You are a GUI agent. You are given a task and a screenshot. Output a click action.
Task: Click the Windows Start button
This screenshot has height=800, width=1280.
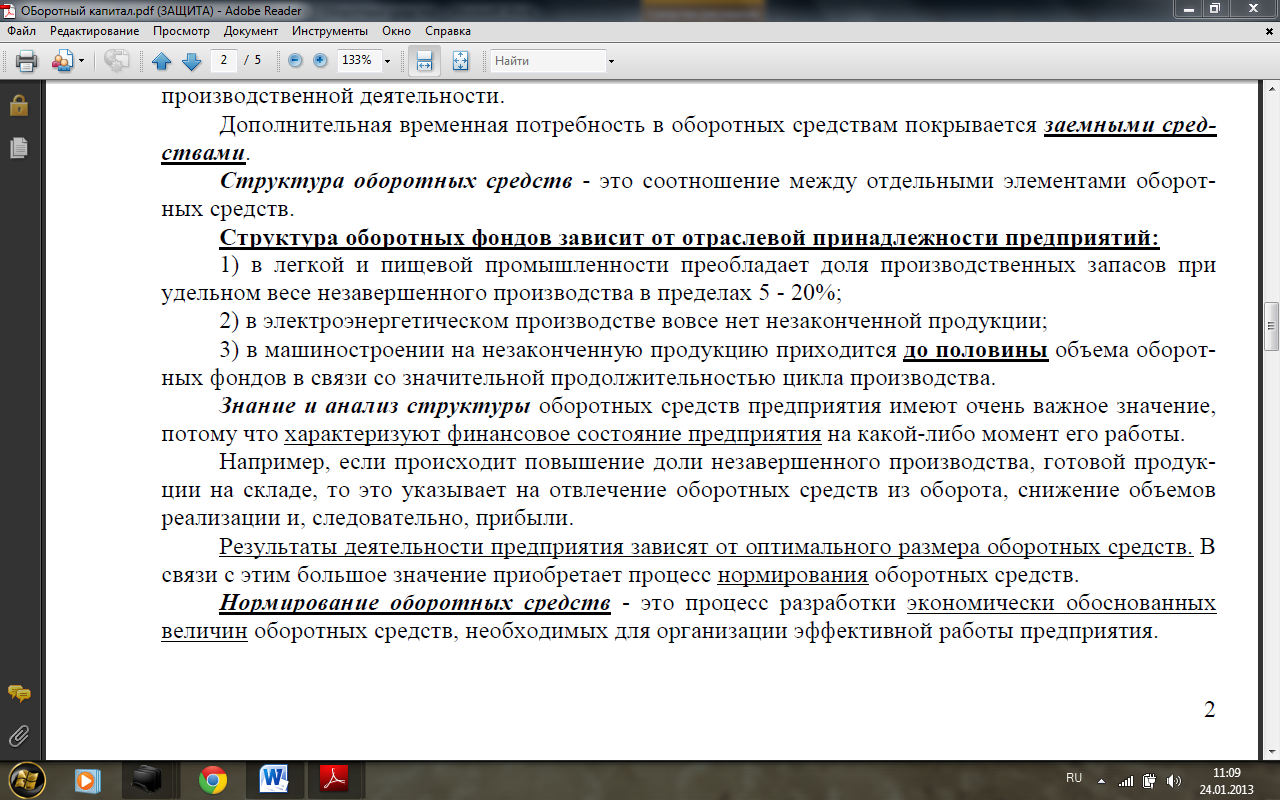27,779
